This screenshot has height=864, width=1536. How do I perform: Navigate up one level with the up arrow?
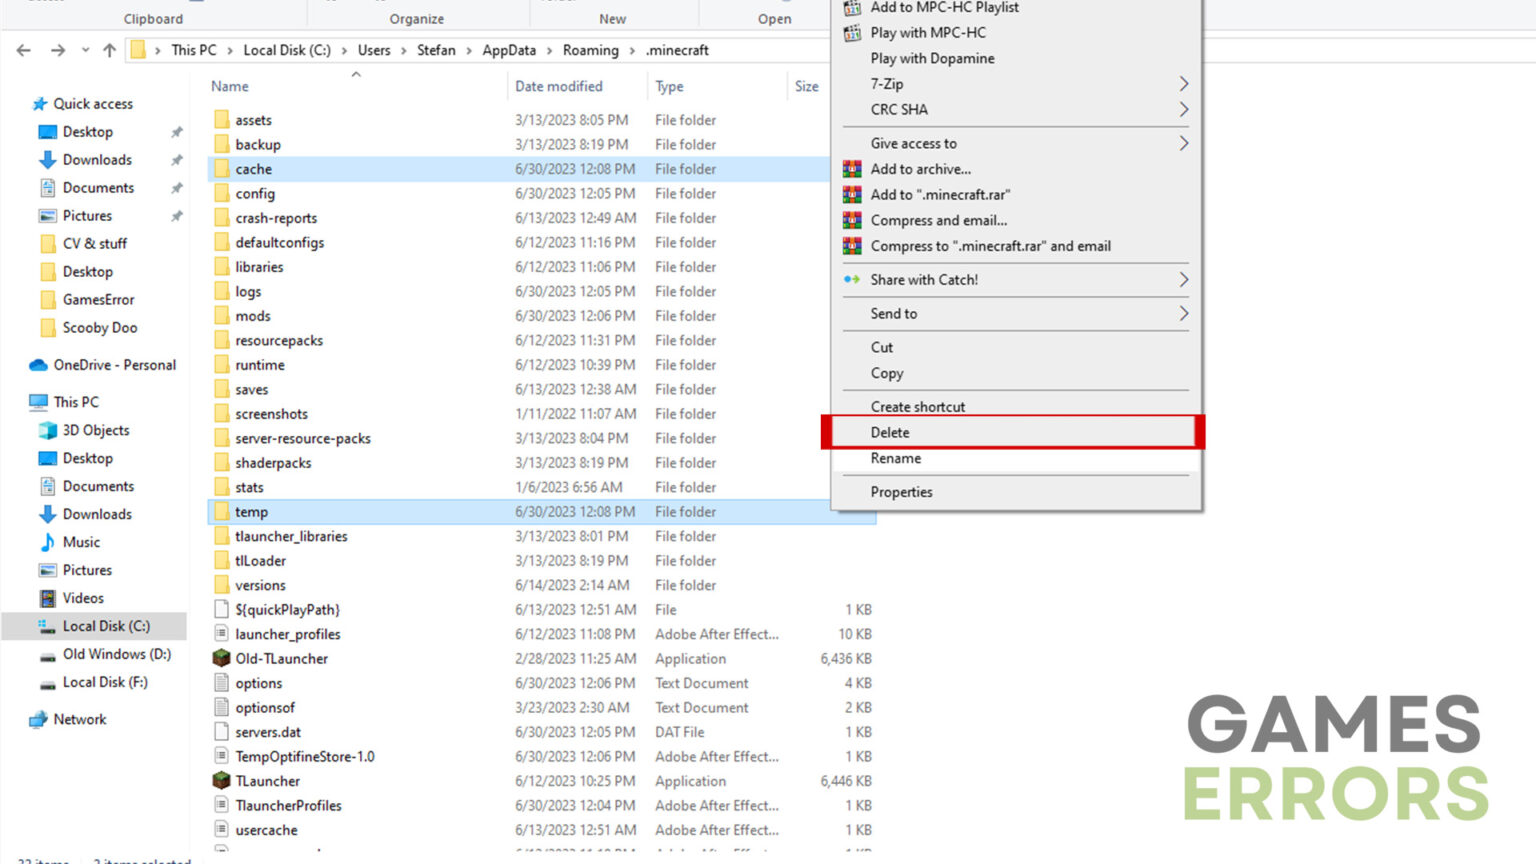110,50
